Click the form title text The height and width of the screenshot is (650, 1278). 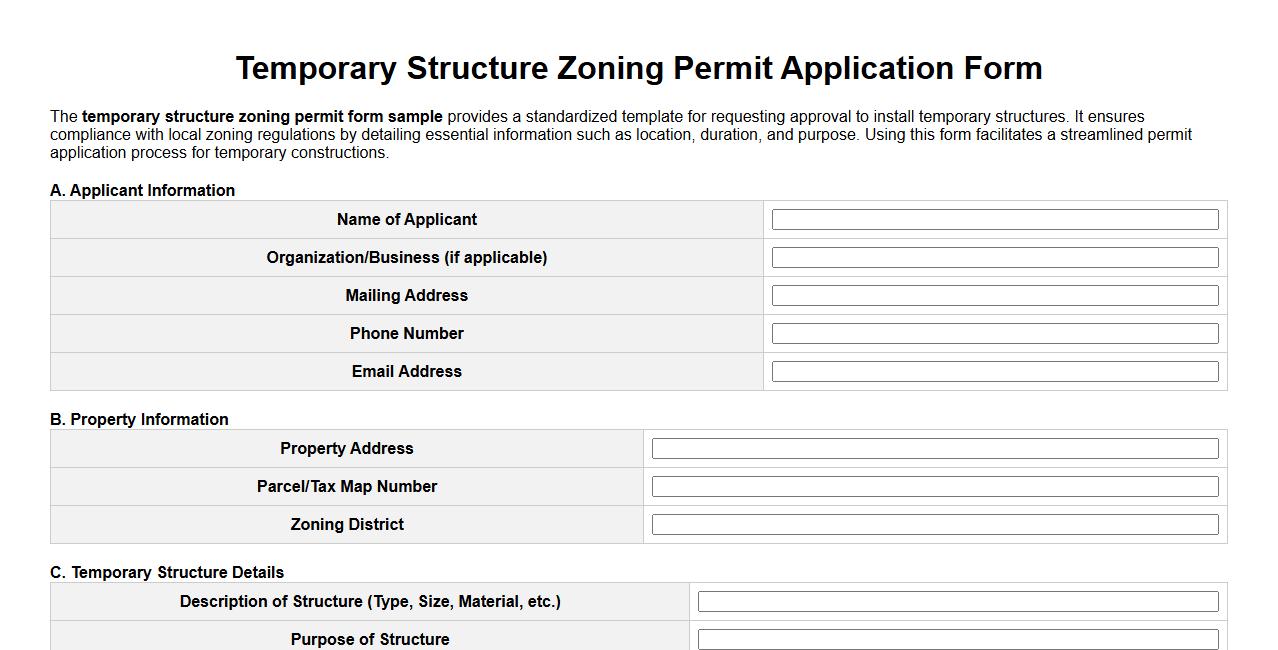tap(639, 68)
